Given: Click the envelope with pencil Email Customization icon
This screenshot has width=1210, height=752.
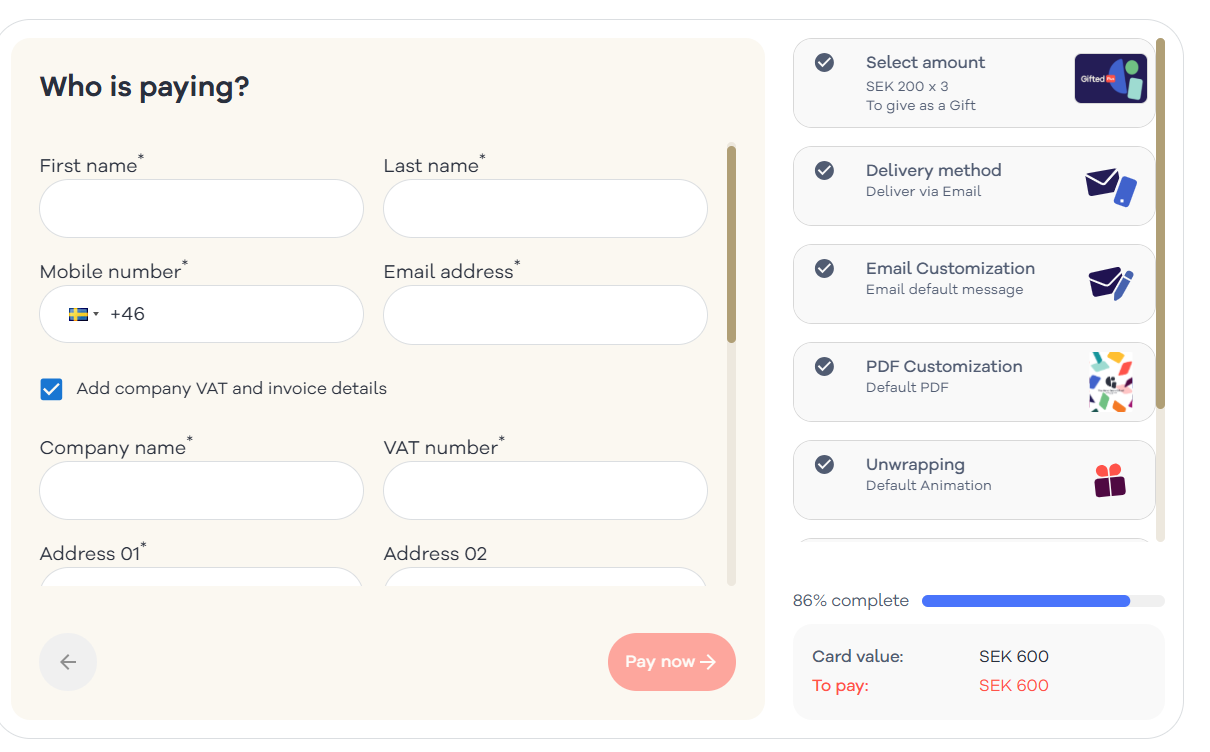Looking at the screenshot, I should pos(1111,284).
